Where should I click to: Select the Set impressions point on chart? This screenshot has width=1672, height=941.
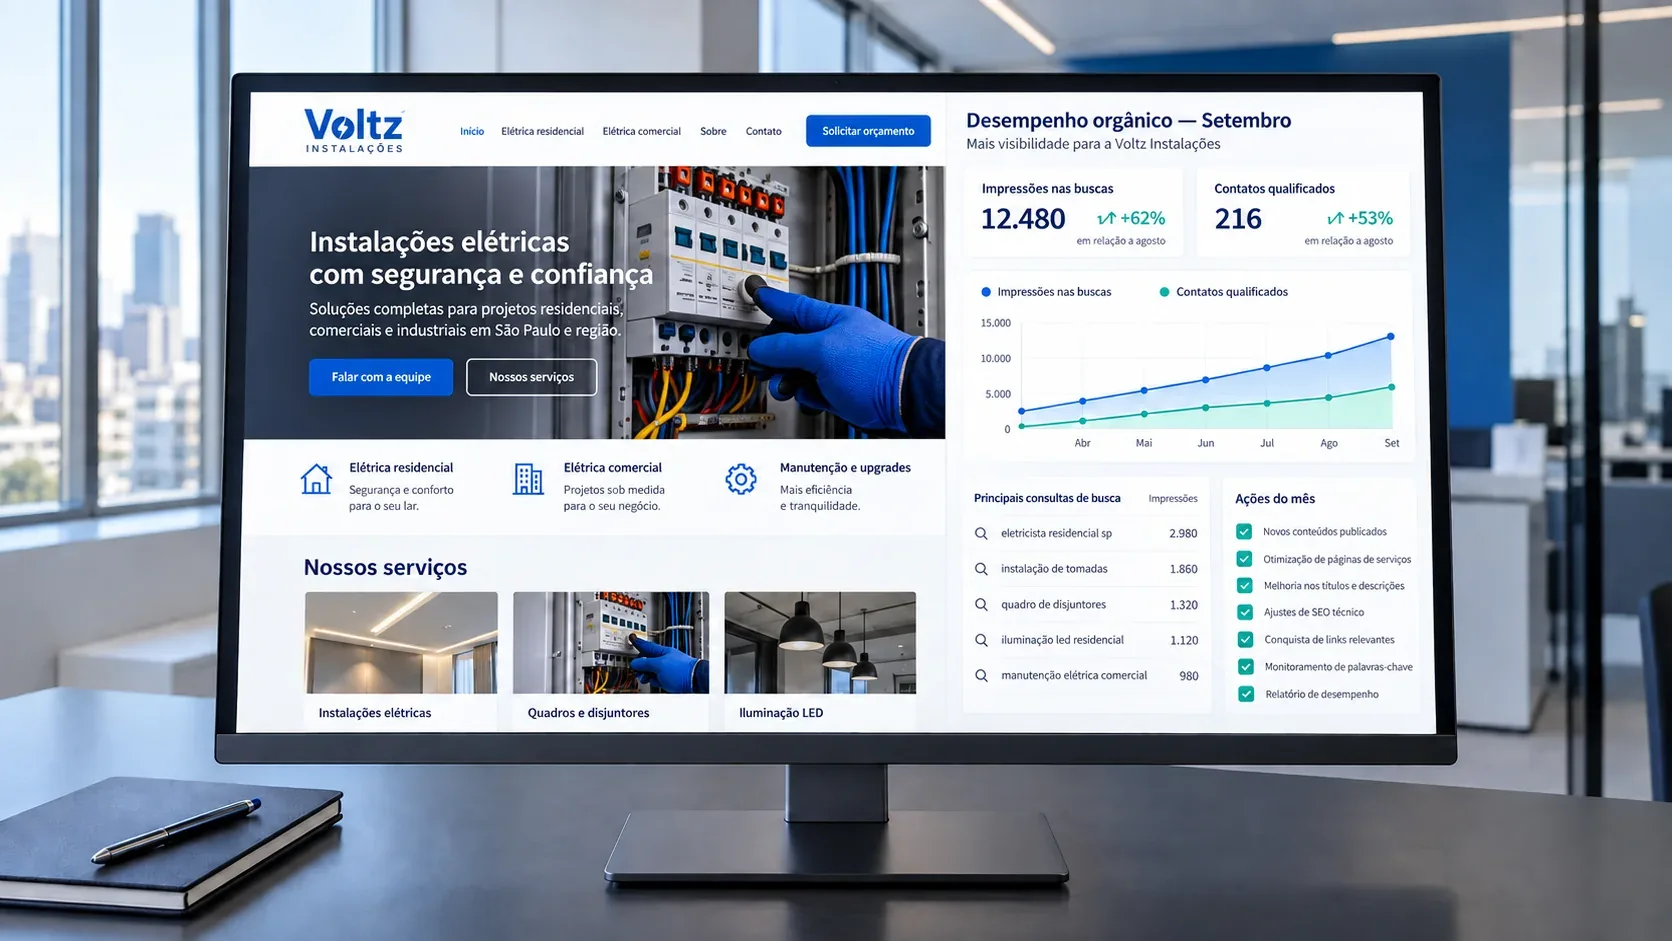(1390, 337)
